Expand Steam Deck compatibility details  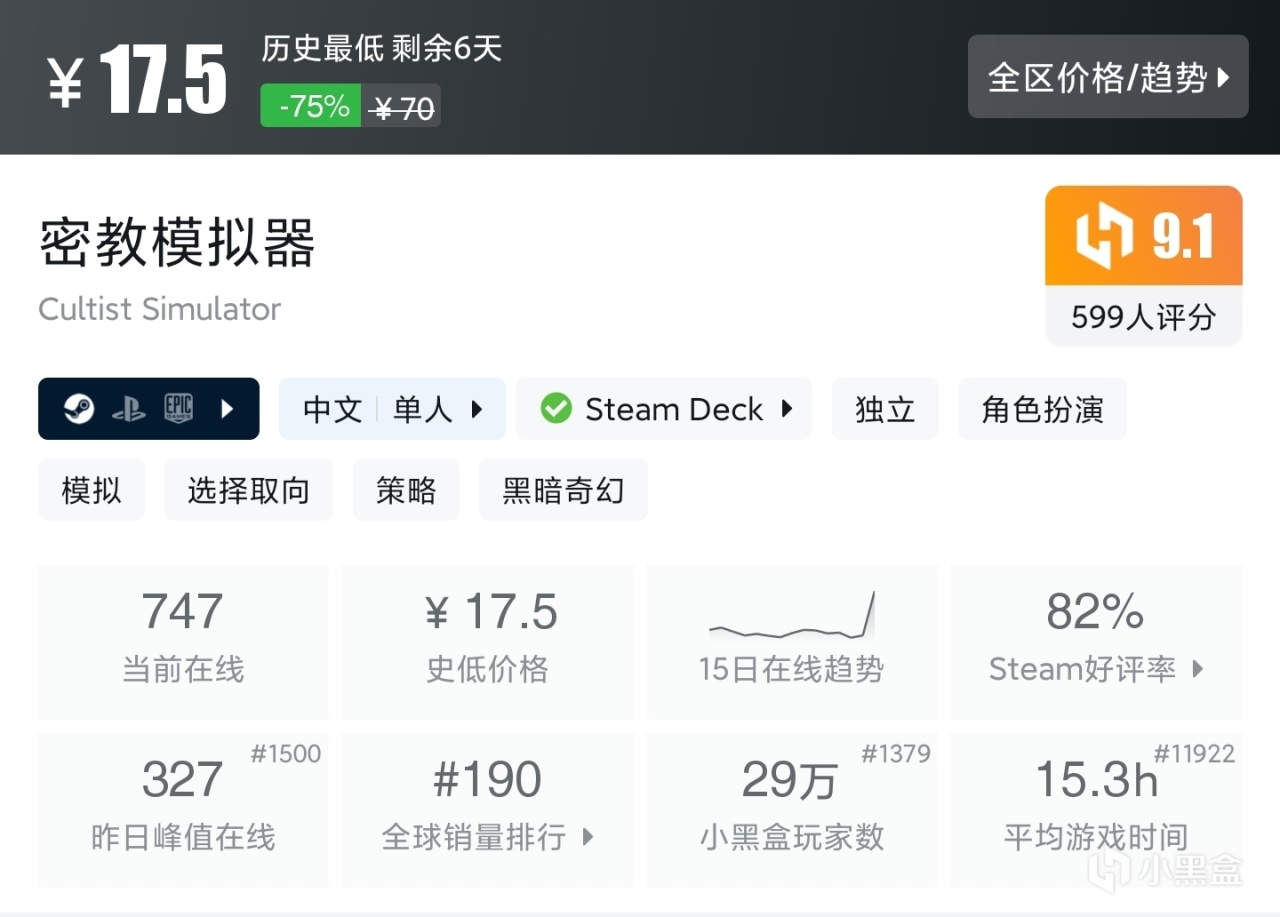coord(786,408)
